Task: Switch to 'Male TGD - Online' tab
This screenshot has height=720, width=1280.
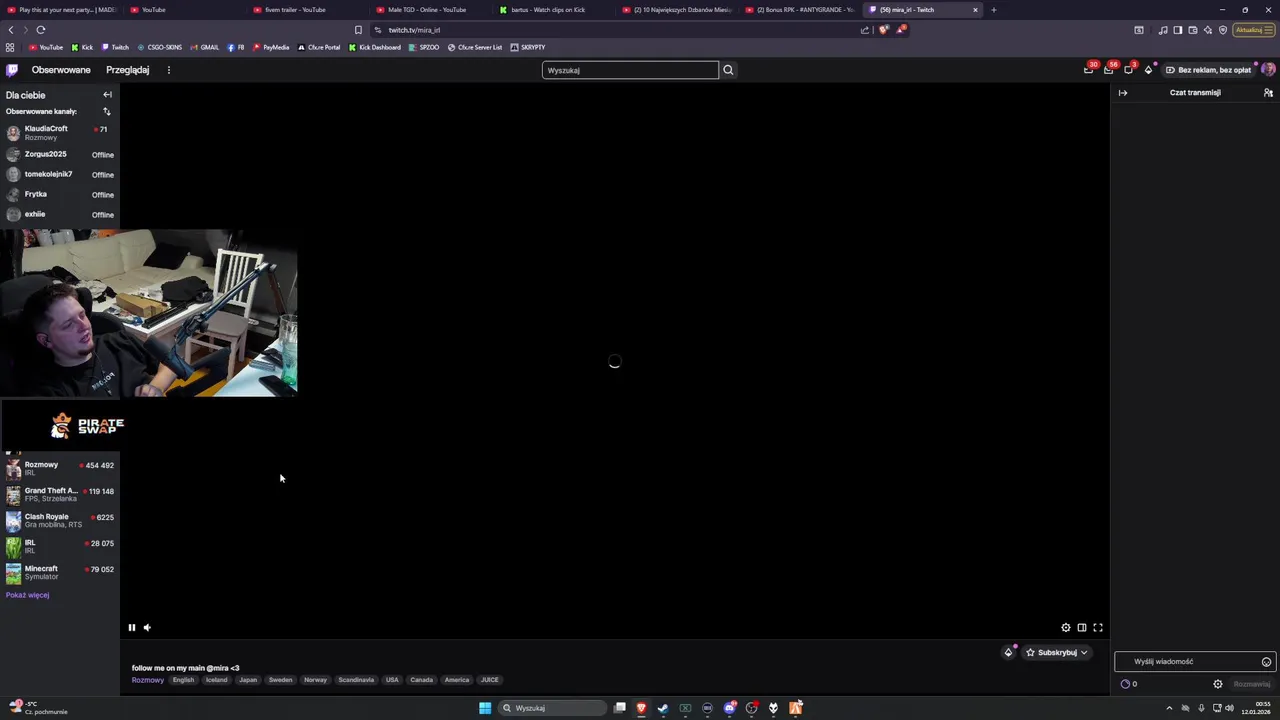Action: click(430, 10)
